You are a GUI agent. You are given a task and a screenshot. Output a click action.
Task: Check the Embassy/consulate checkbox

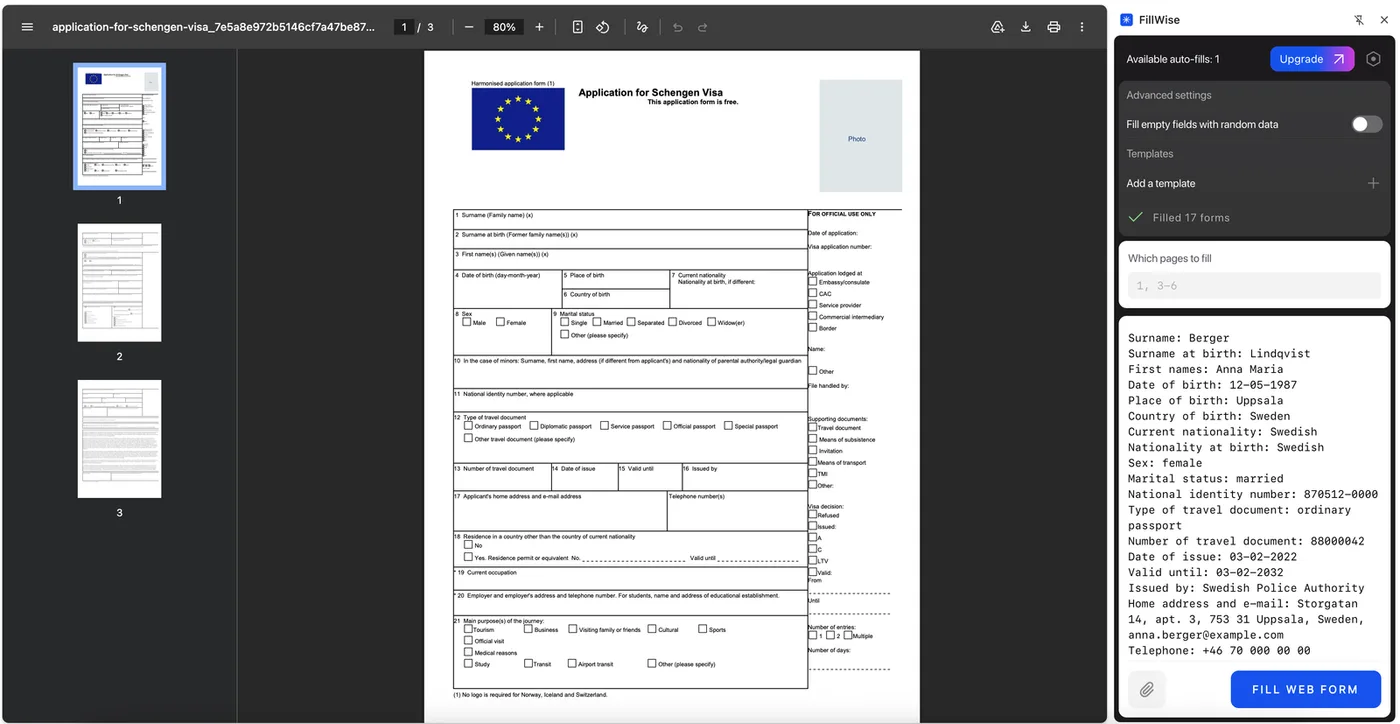pos(813,282)
